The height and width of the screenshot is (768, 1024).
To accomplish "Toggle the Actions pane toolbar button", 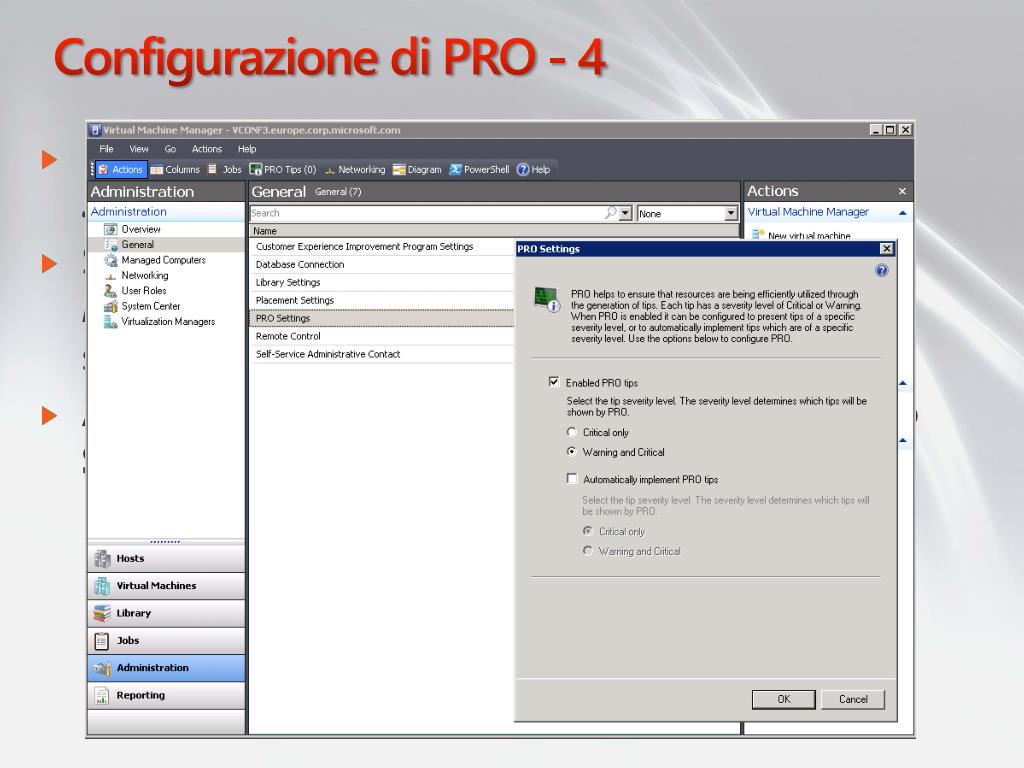I will click(121, 170).
